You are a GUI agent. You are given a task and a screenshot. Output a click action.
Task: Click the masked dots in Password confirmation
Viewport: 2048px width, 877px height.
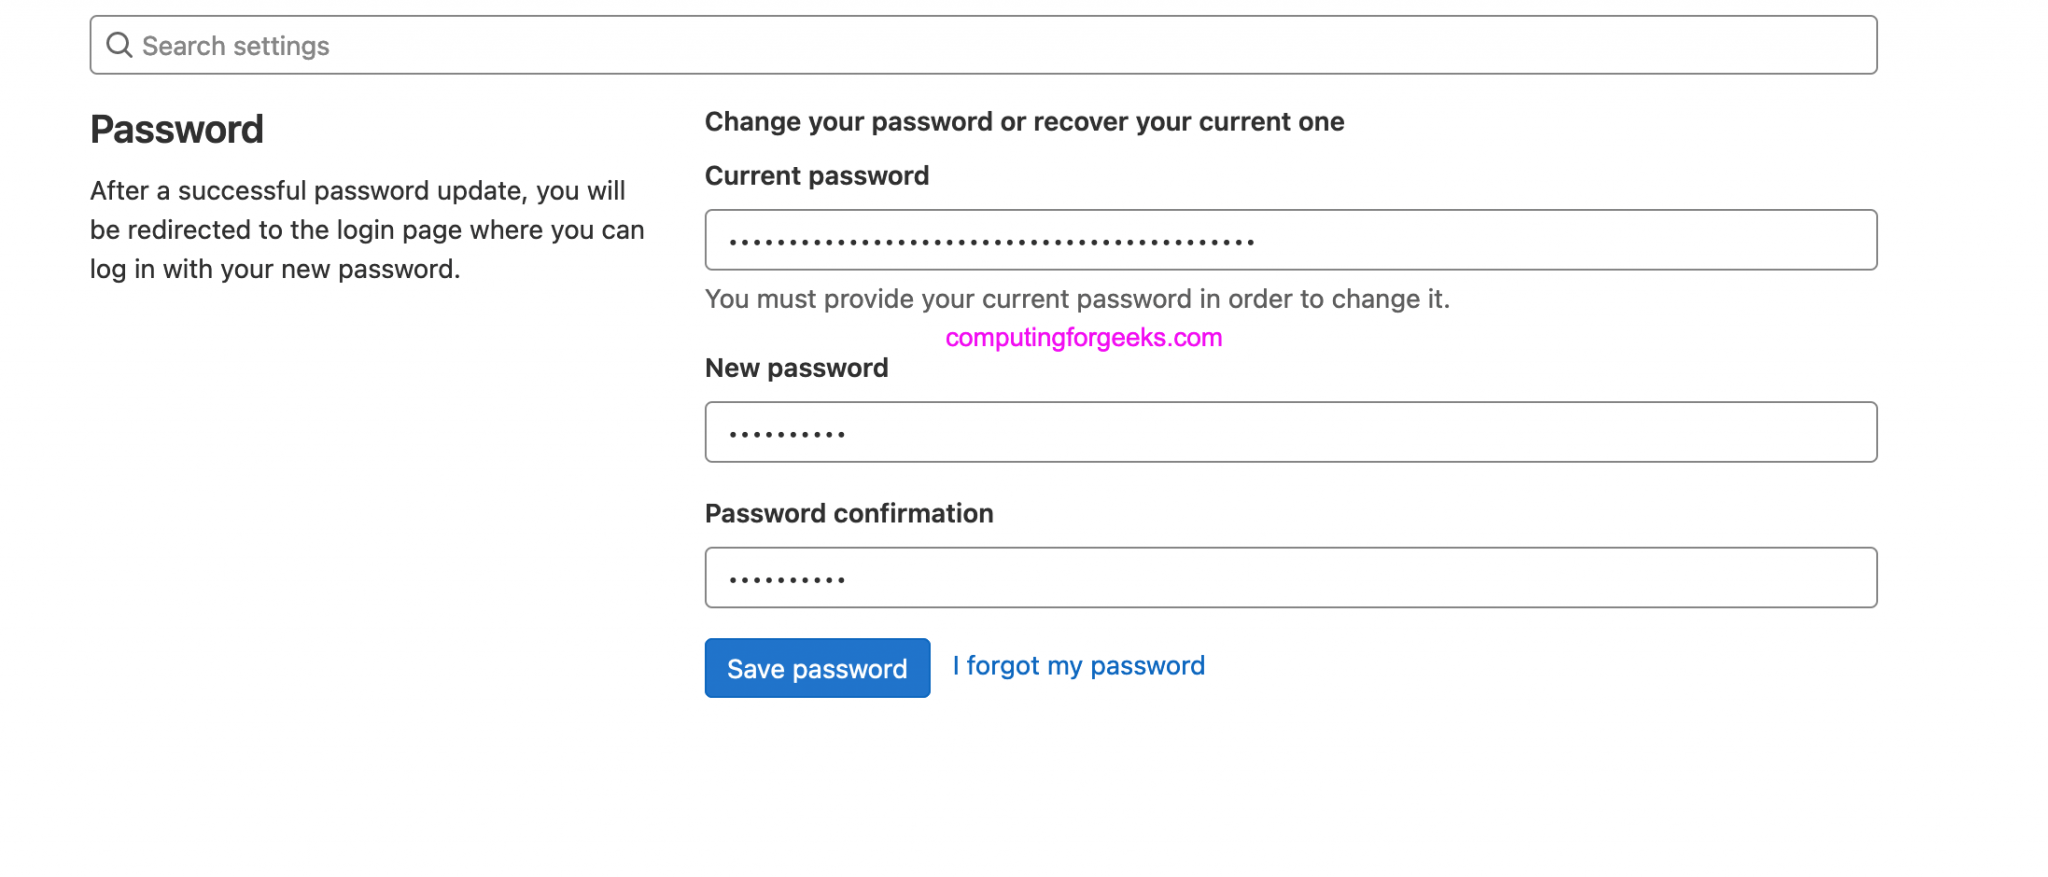coord(787,579)
